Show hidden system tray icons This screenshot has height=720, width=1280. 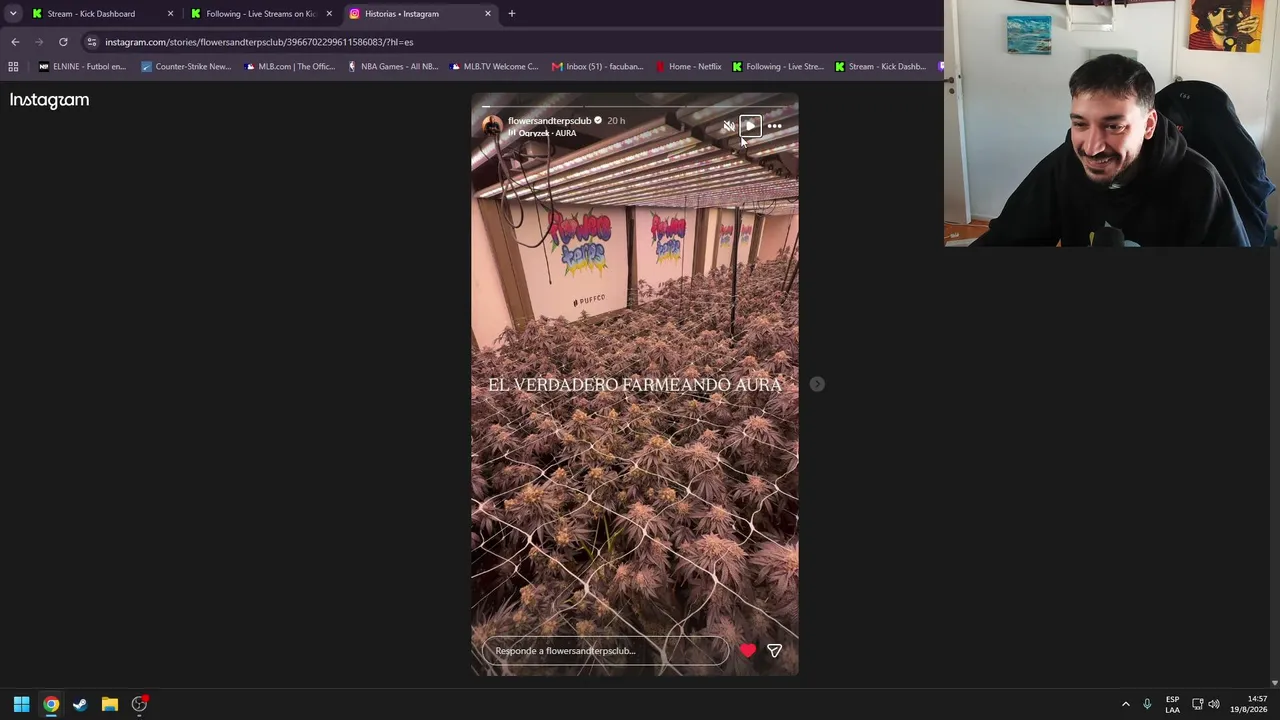[1125, 704]
